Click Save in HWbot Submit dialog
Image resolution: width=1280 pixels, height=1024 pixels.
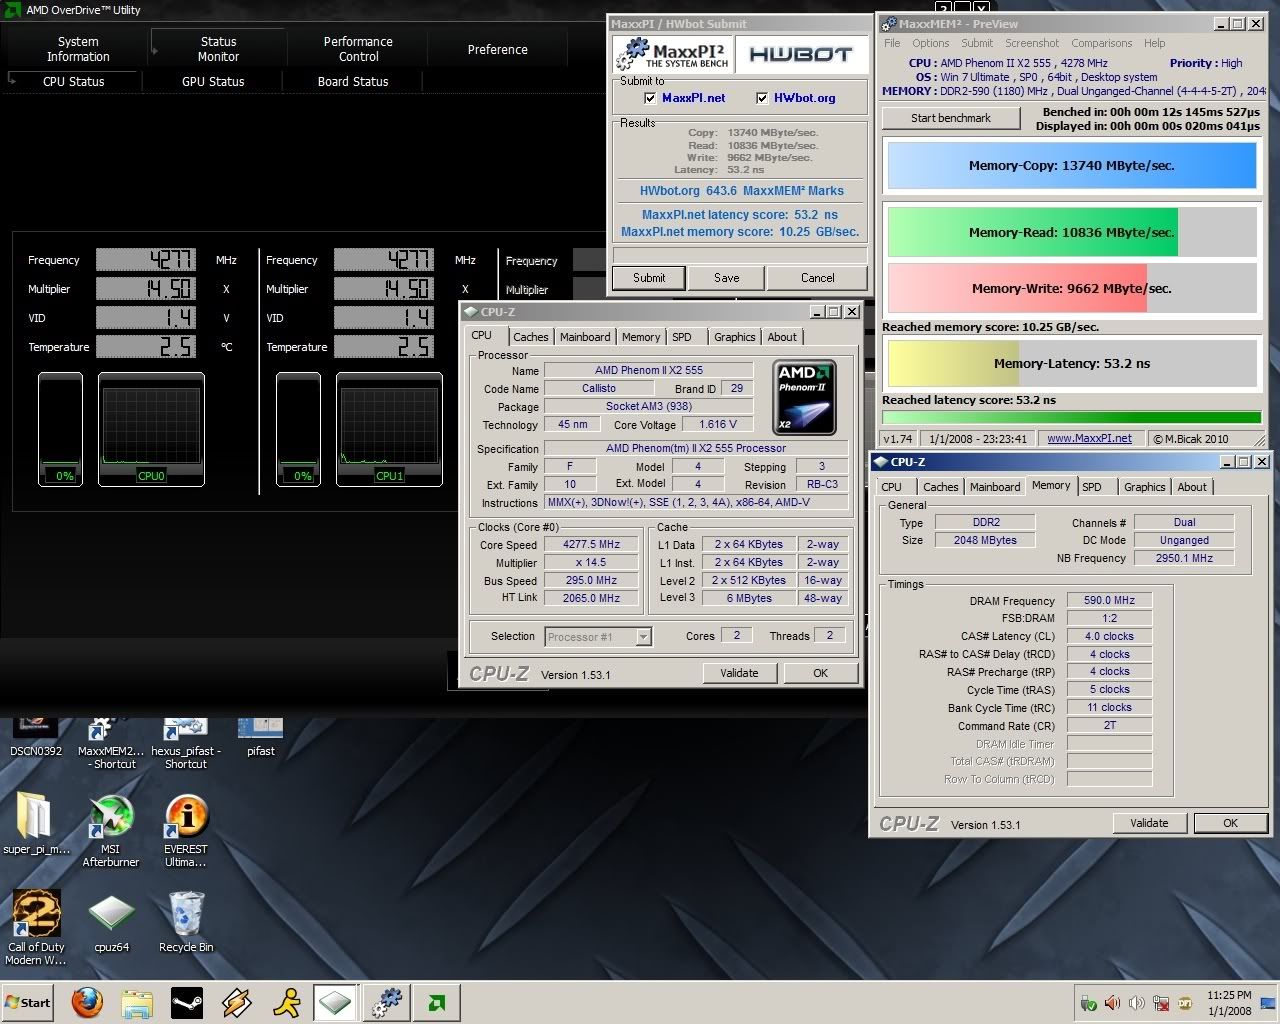tap(727, 278)
